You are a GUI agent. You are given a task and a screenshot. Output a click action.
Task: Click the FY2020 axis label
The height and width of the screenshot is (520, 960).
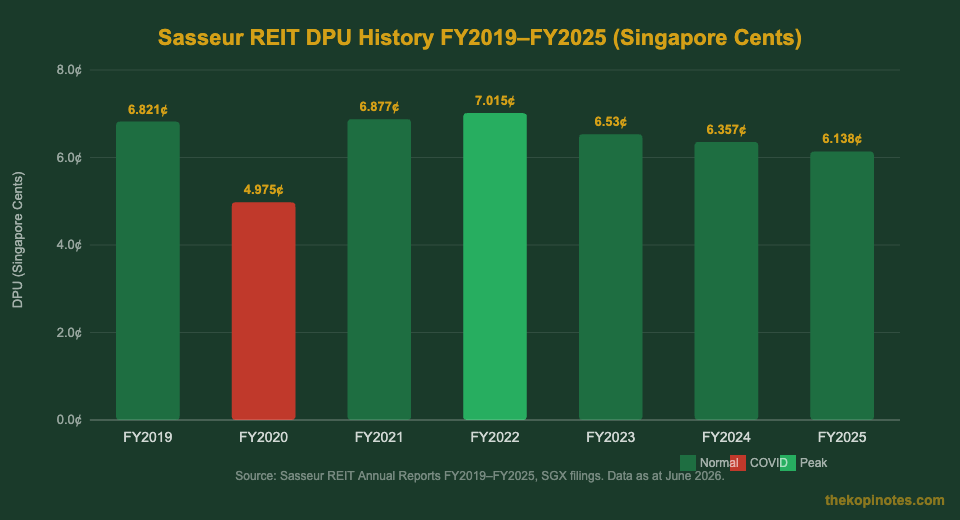263,437
